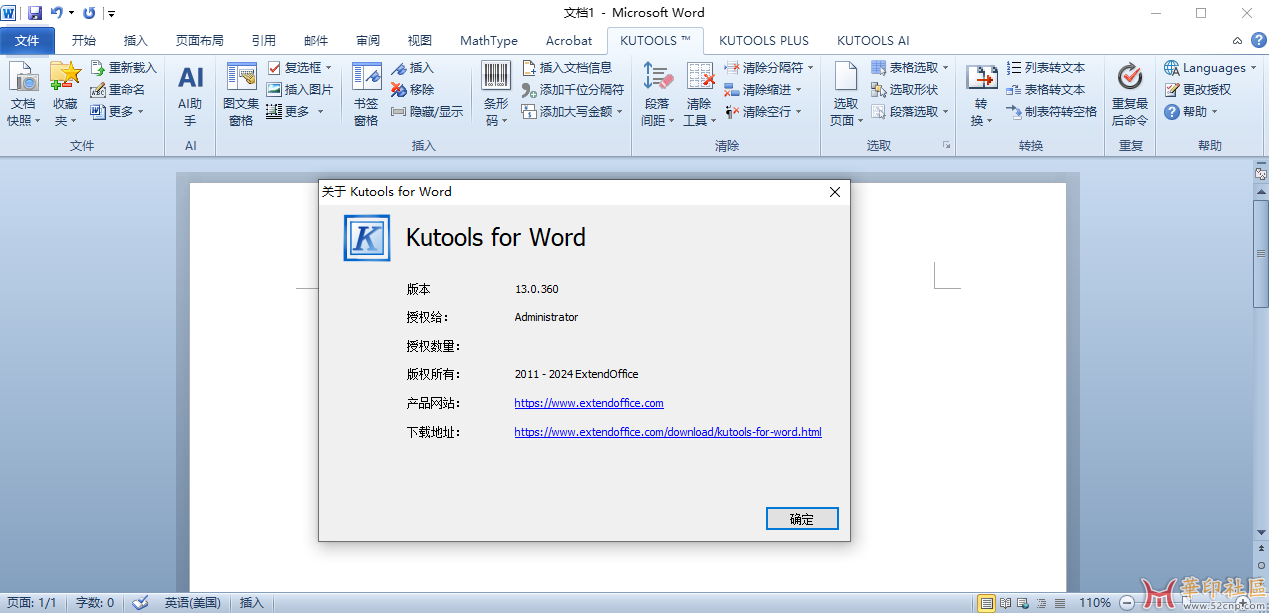
Task: Switch to the Home (开始) tab
Action: (x=84, y=41)
